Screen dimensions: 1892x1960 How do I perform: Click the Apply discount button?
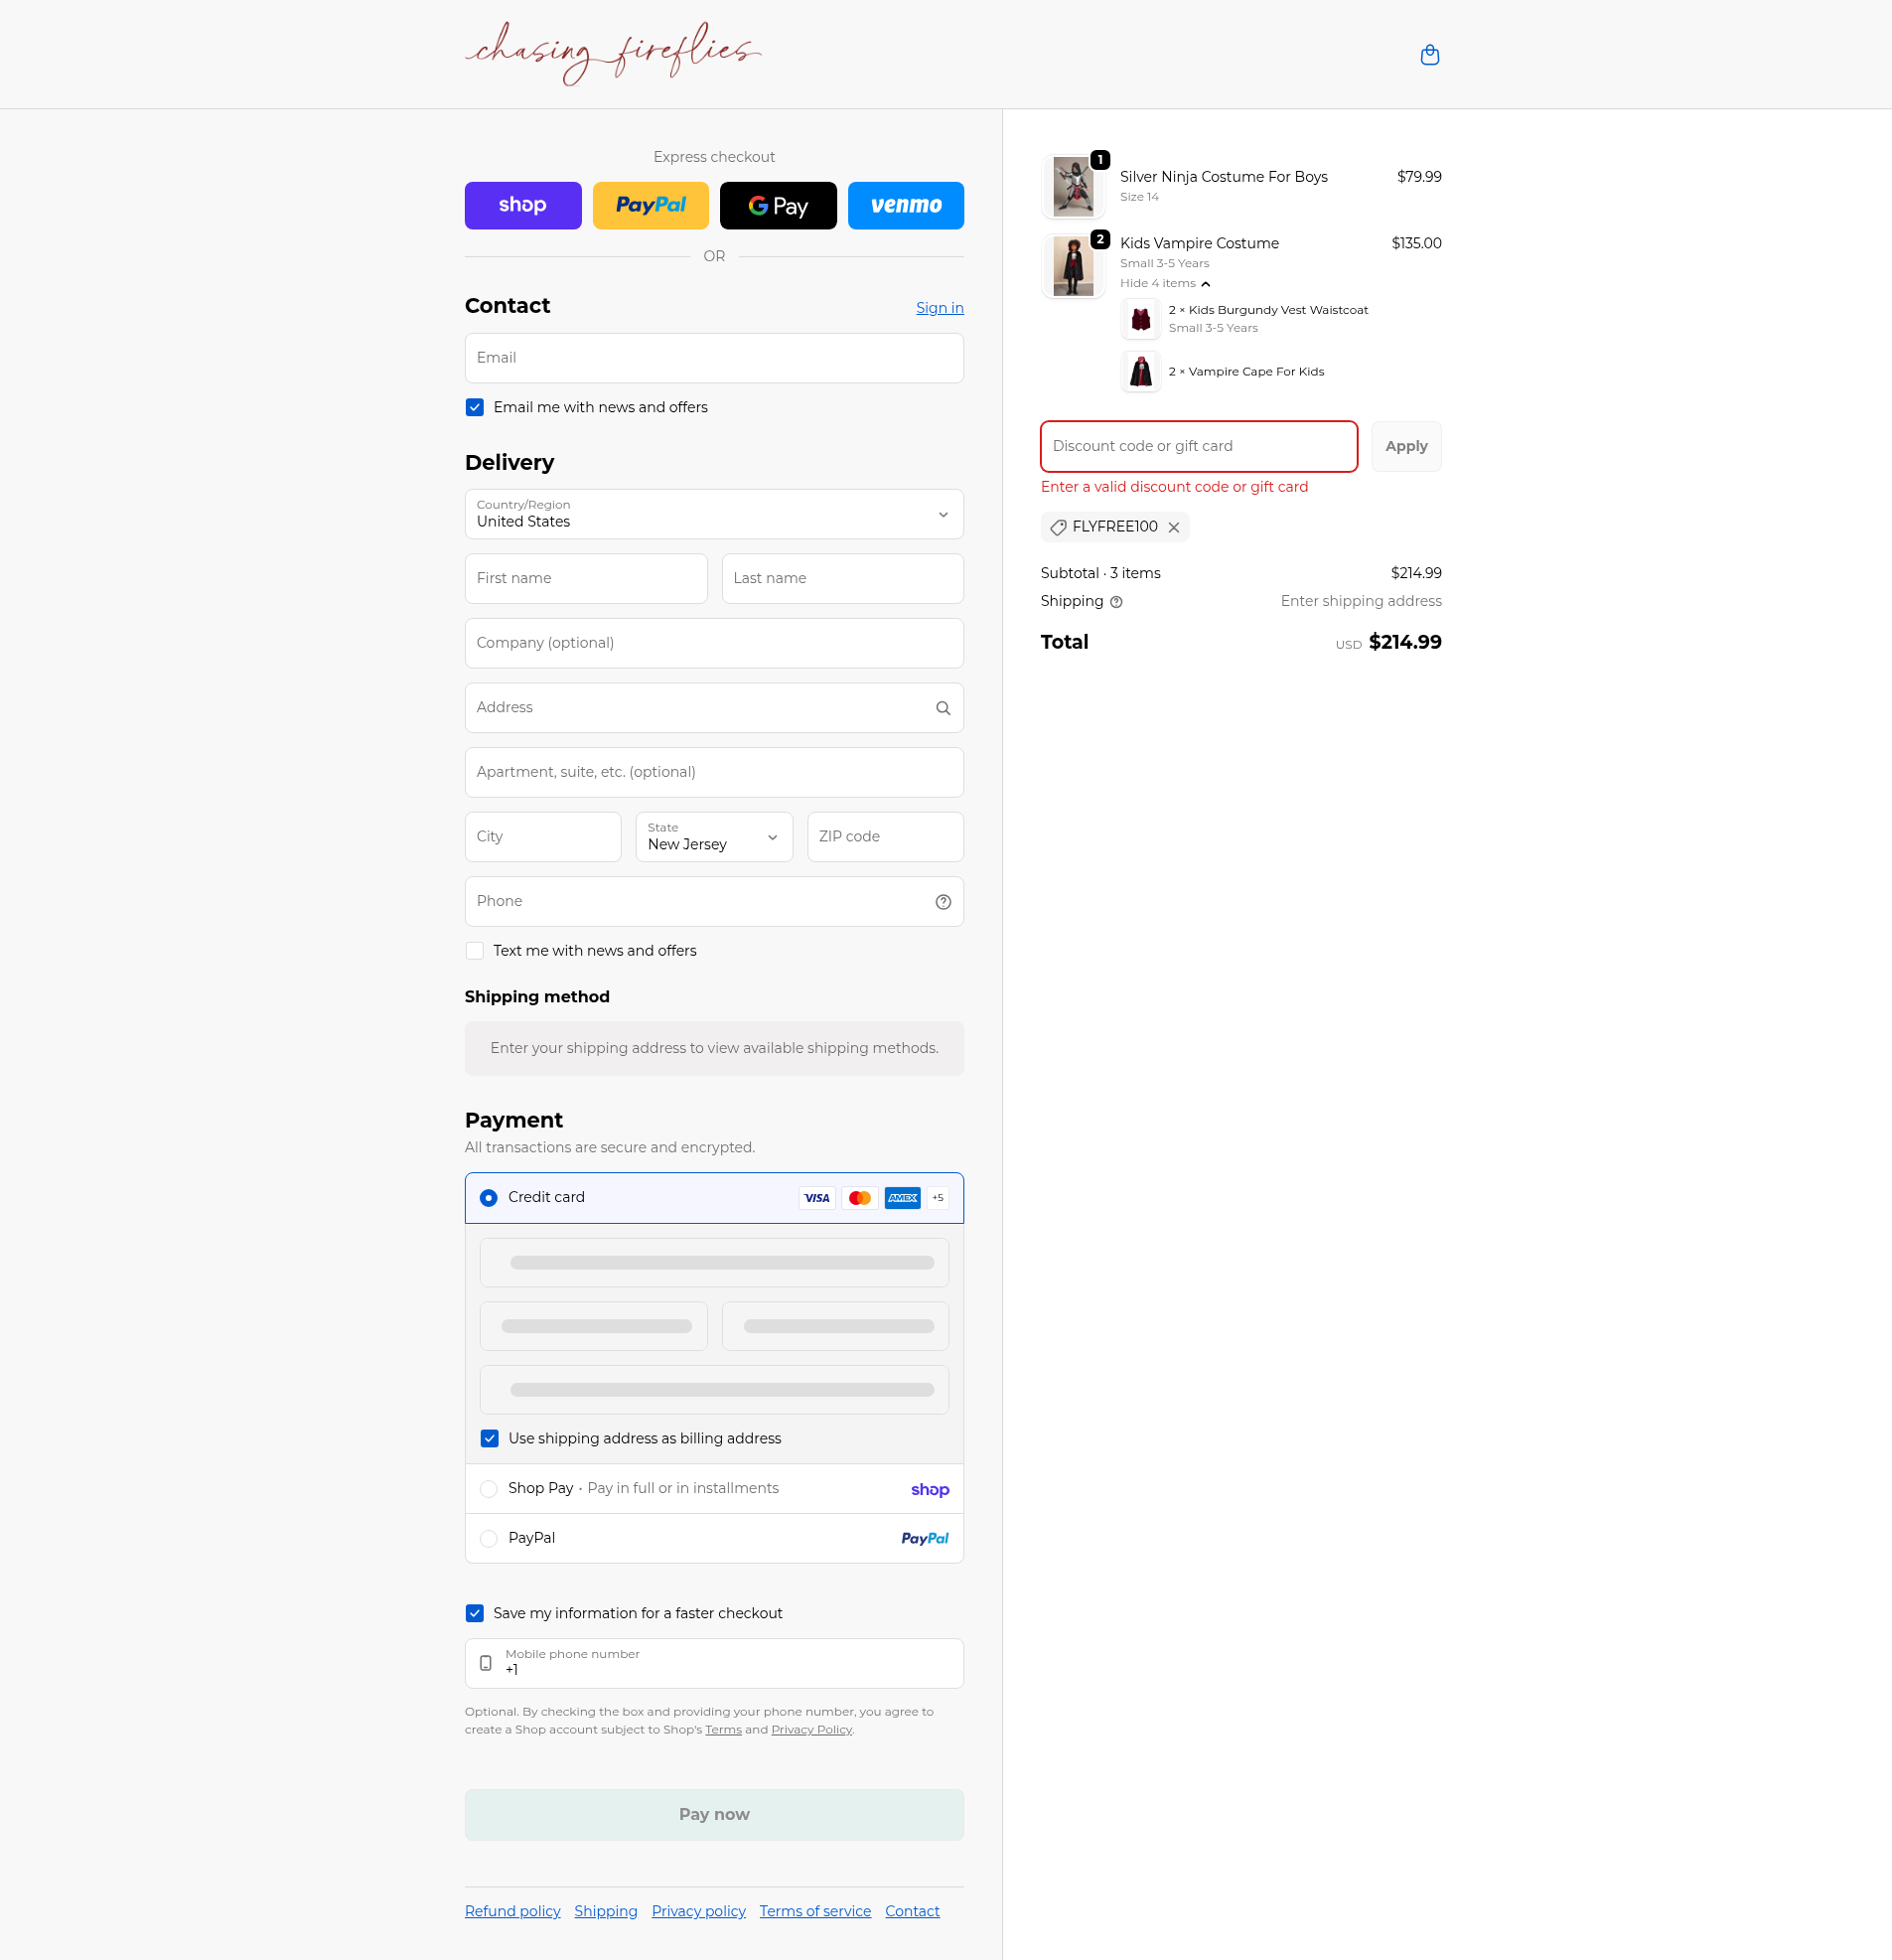coord(1405,446)
